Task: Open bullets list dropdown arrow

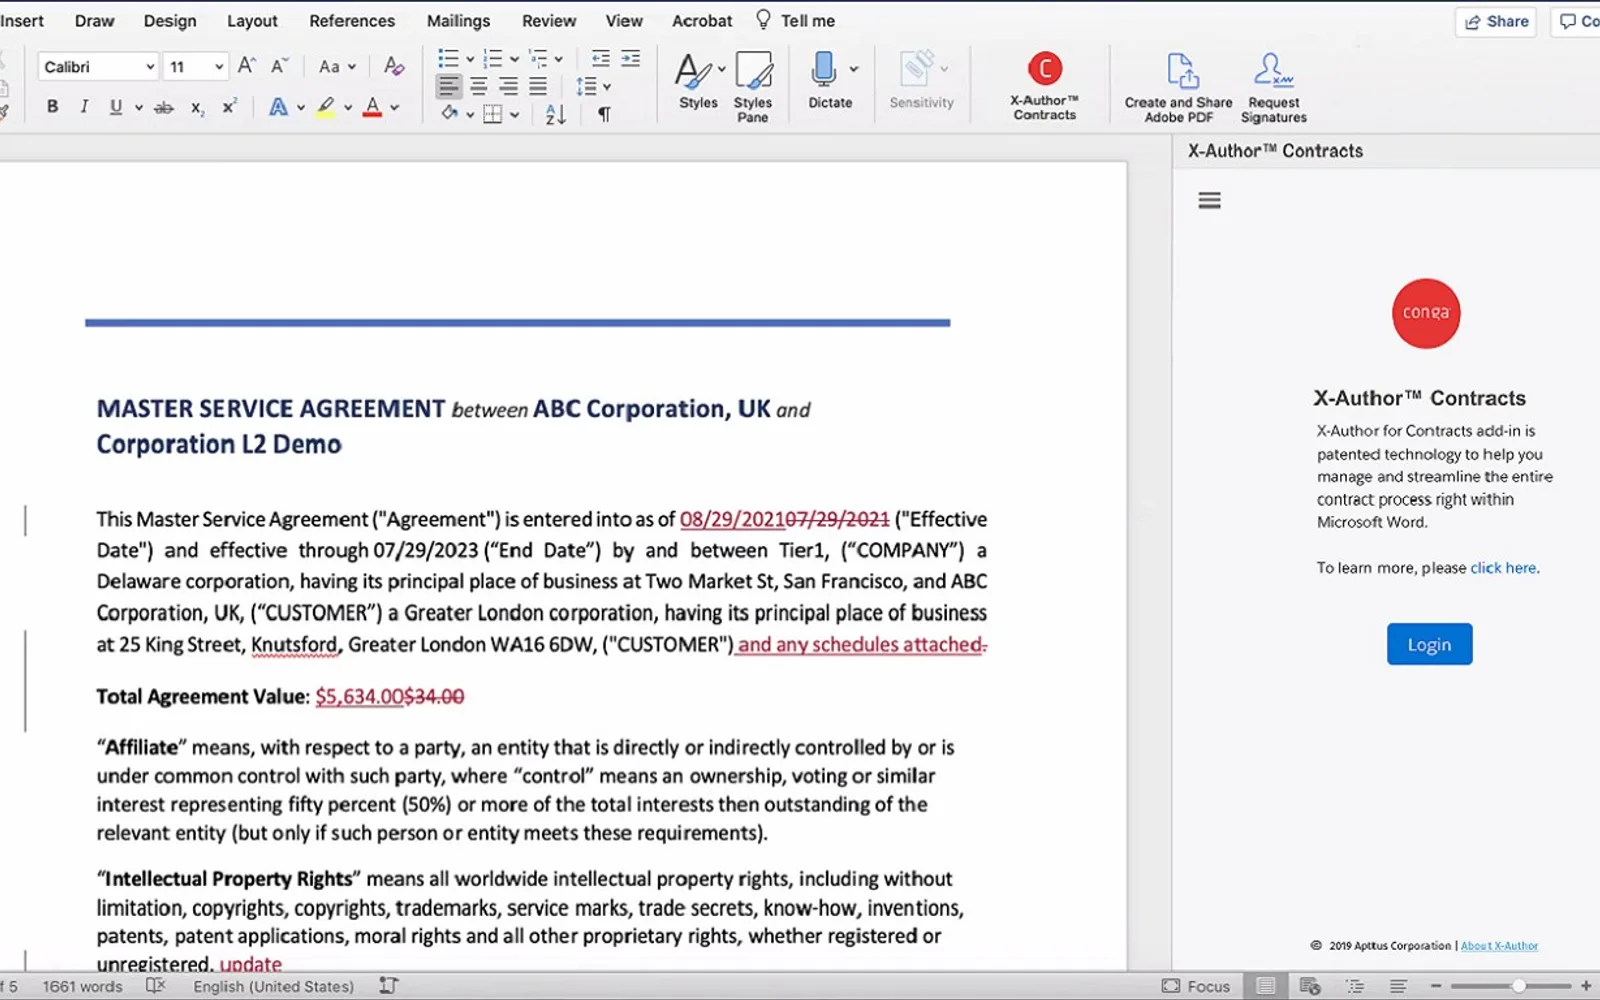Action: [x=470, y=59]
